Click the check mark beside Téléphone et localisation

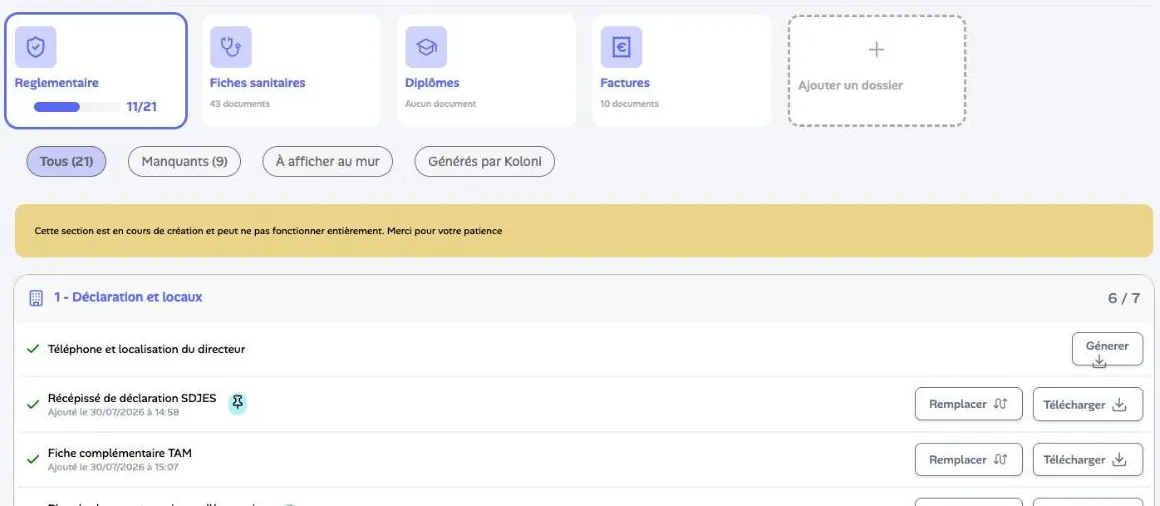coord(33,348)
